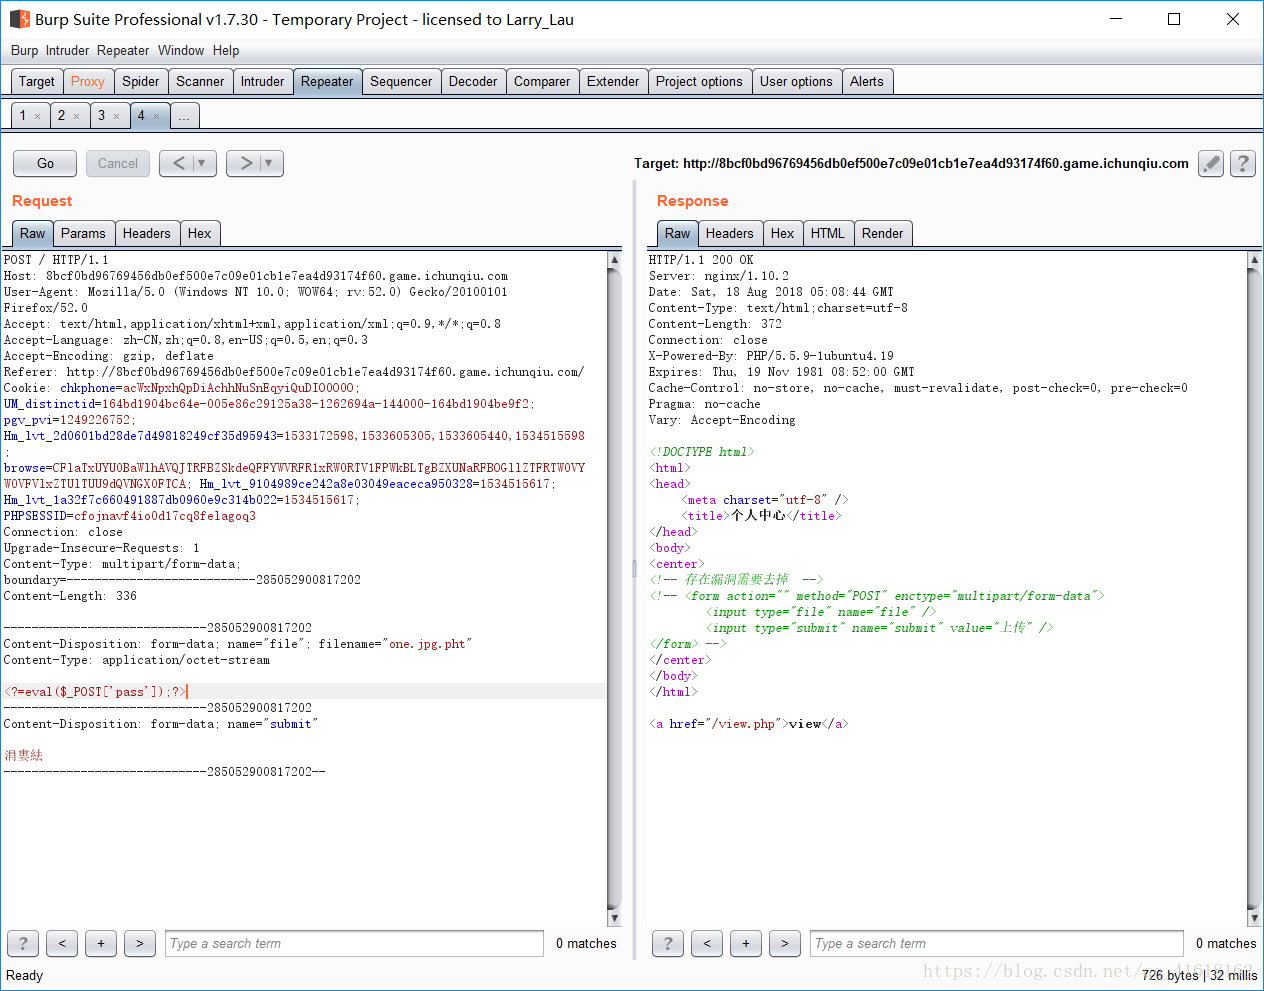Show request Hex view
Image resolution: width=1264 pixels, height=991 pixels.
pos(200,233)
